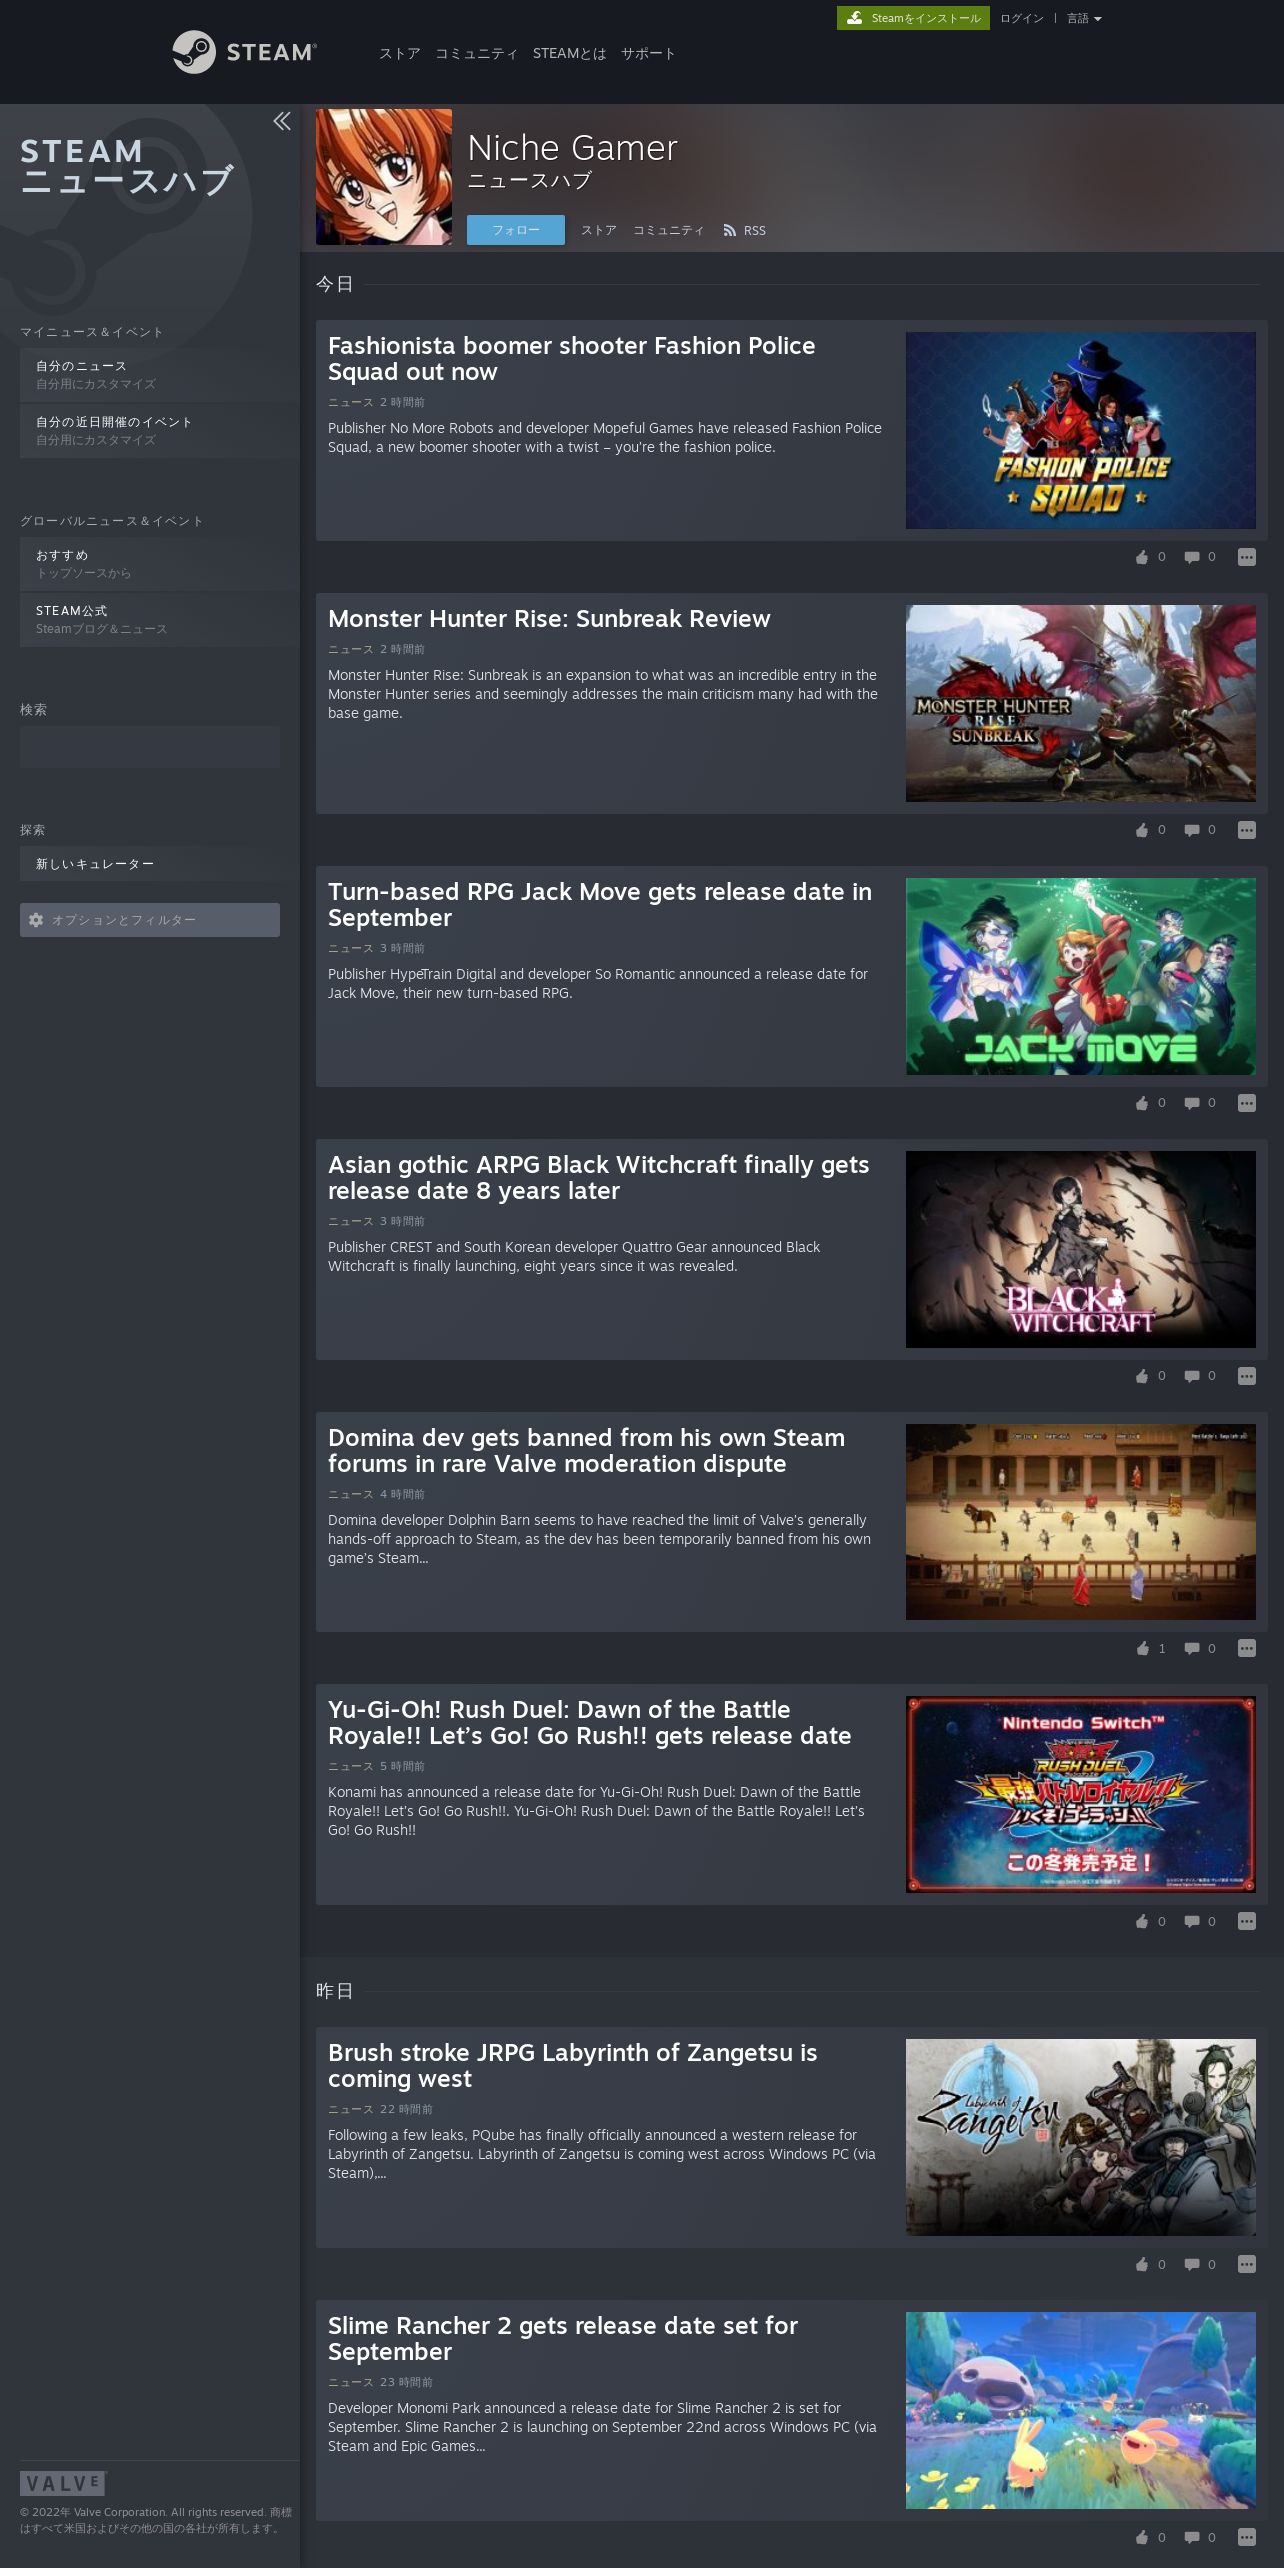Open comments on Domina dev article
Image resolution: width=1284 pixels, height=2568 pixels.
click(x=1192, y=1648)
